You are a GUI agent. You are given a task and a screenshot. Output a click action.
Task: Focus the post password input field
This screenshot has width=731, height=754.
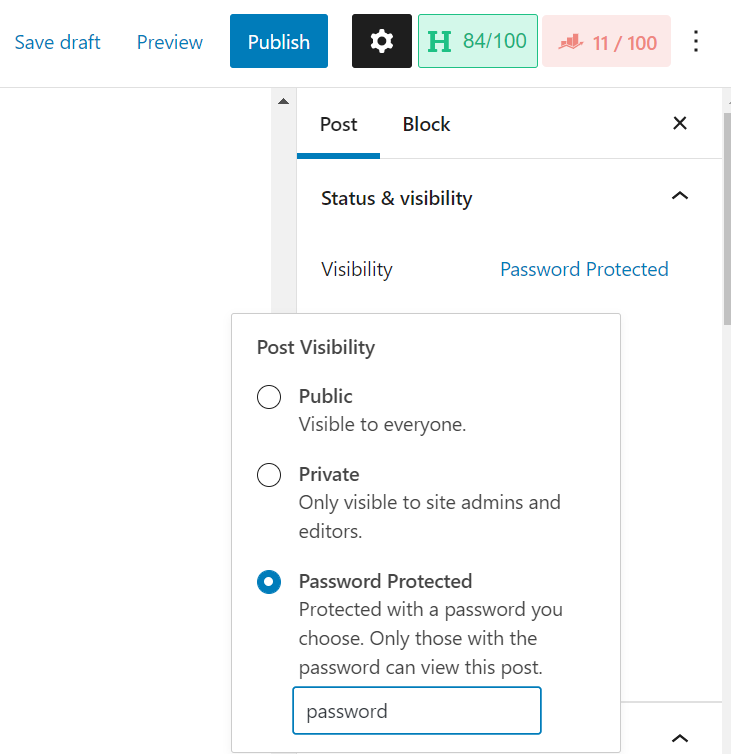(417, 711)
